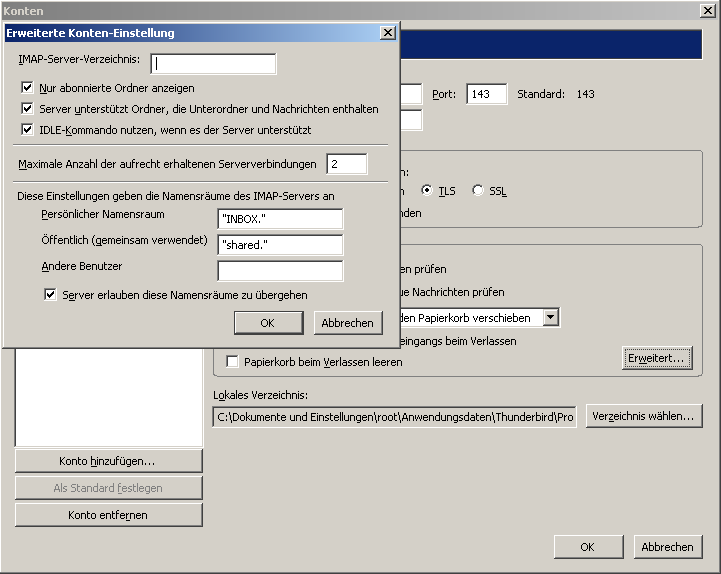Screen dimensions: 721x574
Task: Close the Konten window
Action: point(707,10)
